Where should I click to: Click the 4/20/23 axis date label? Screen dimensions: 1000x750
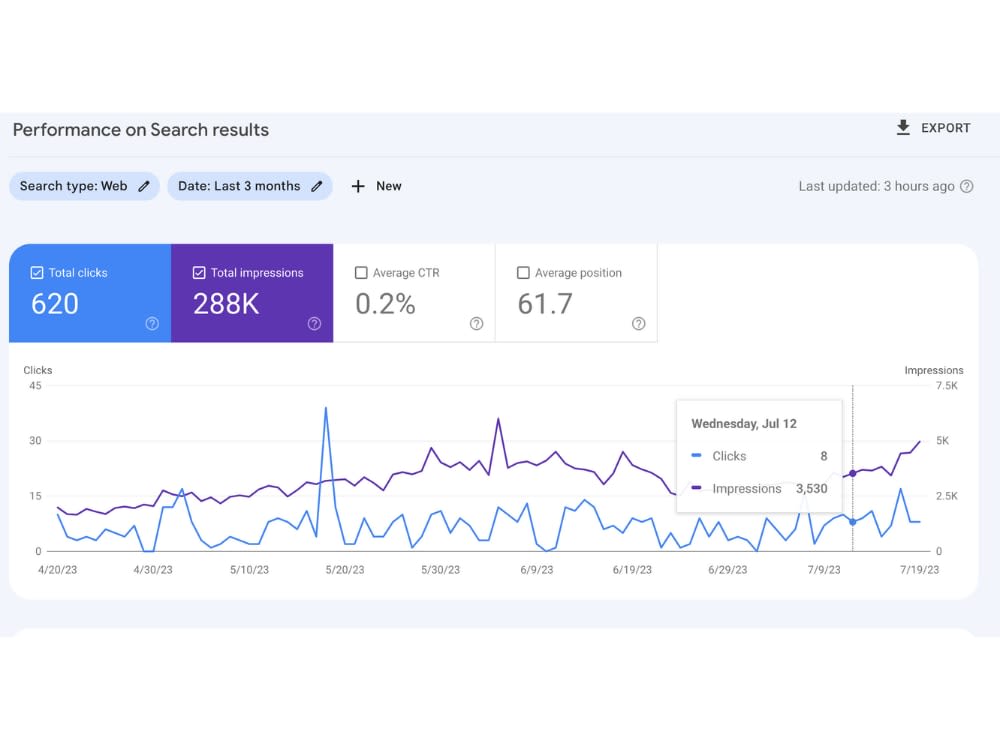[x=57, y=570]
